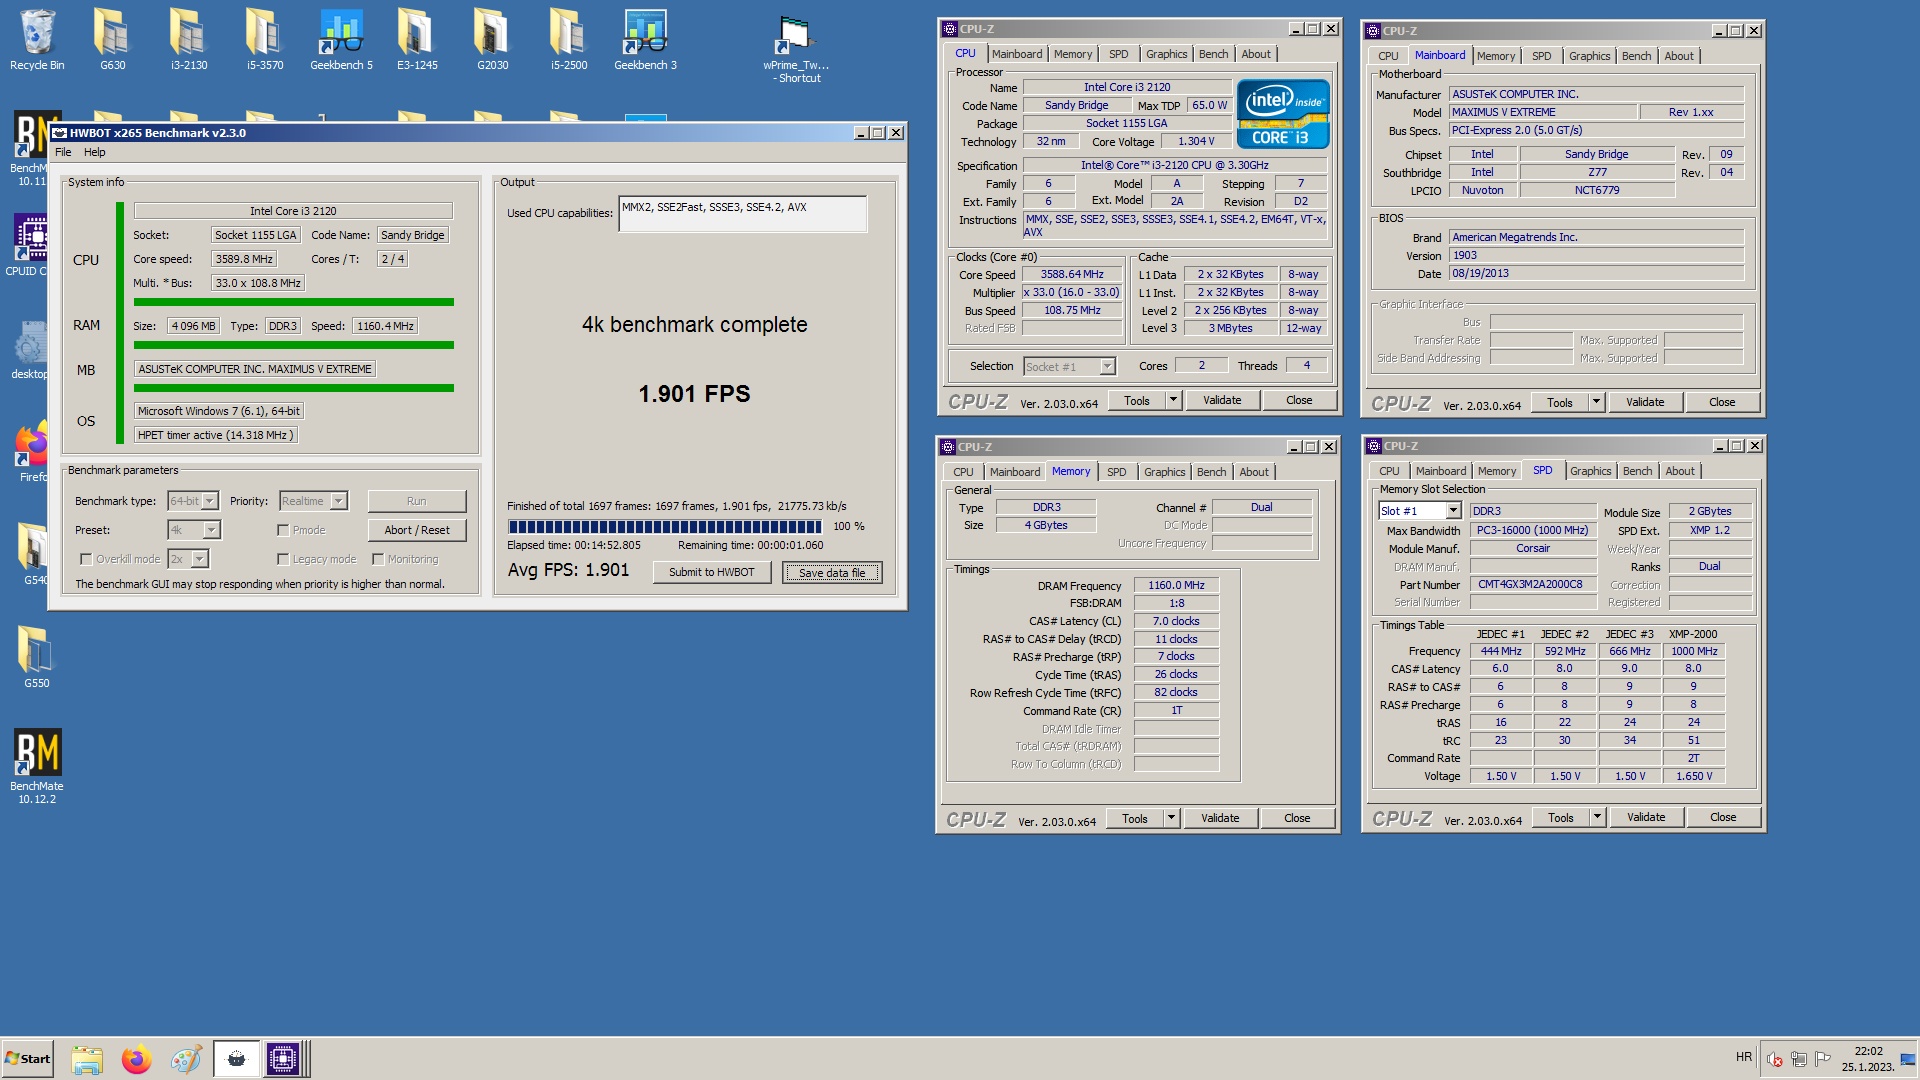The height and width of the screenshot is (1080, 1920).
Task: Click Validate in CPU-Z CPU window
Action: pos(1221,400)
